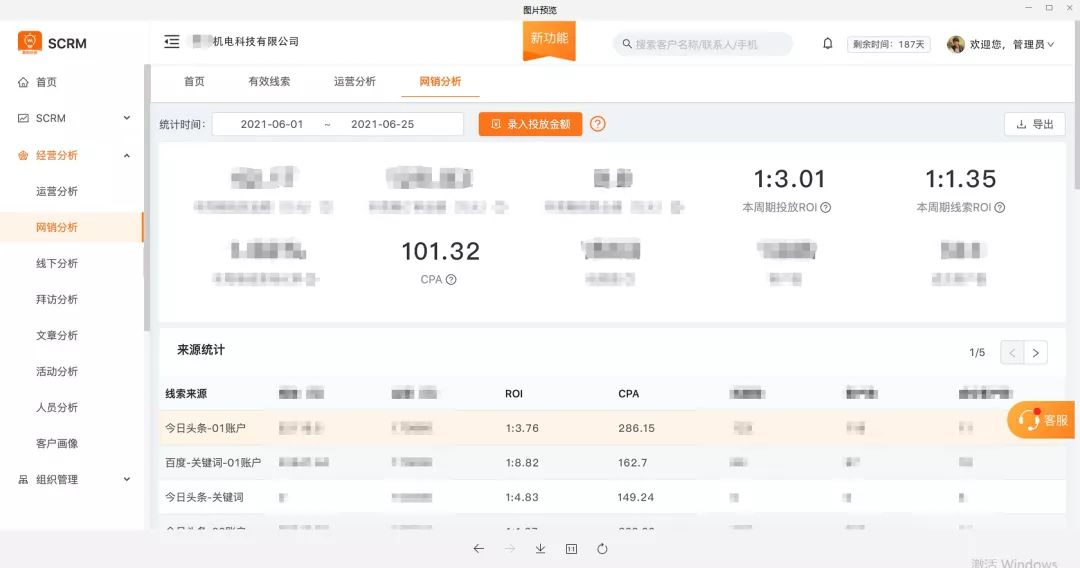Click the 新功能 banner
Screen dimensions: 1080x568
pyautogui.click(x=549, y=40)
